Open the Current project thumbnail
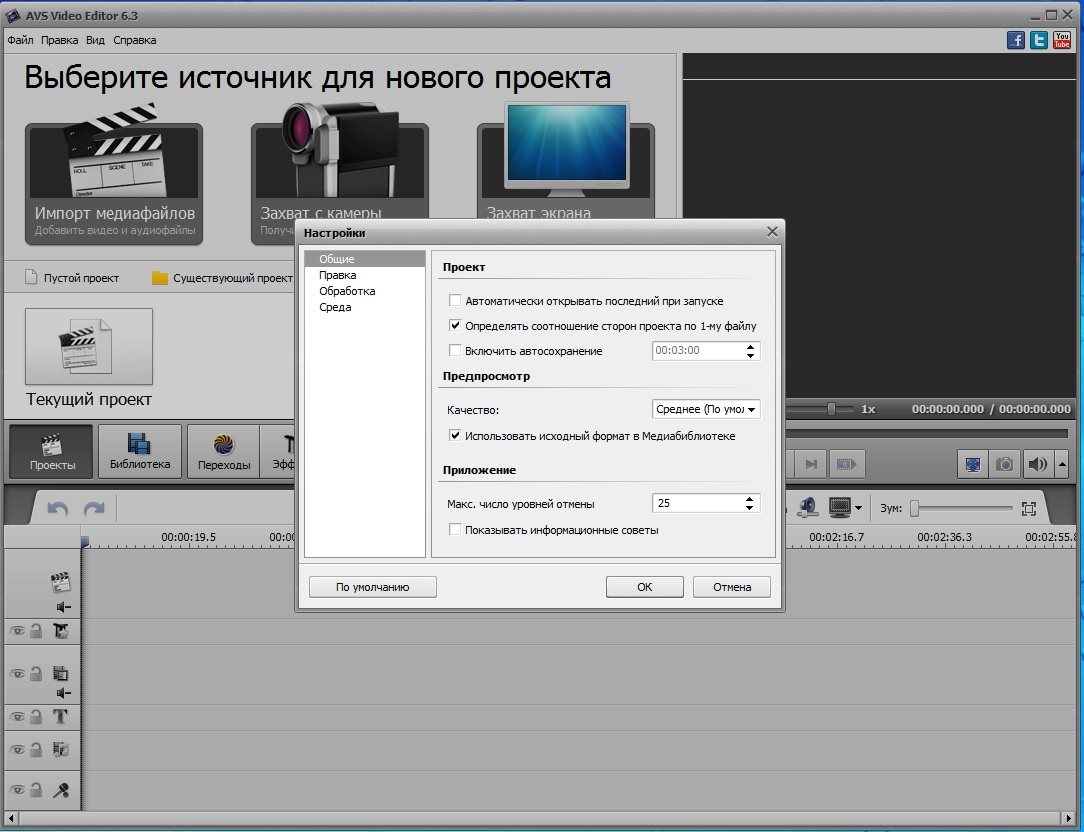Screen dimensions: 1084x832 pos(88,346)
